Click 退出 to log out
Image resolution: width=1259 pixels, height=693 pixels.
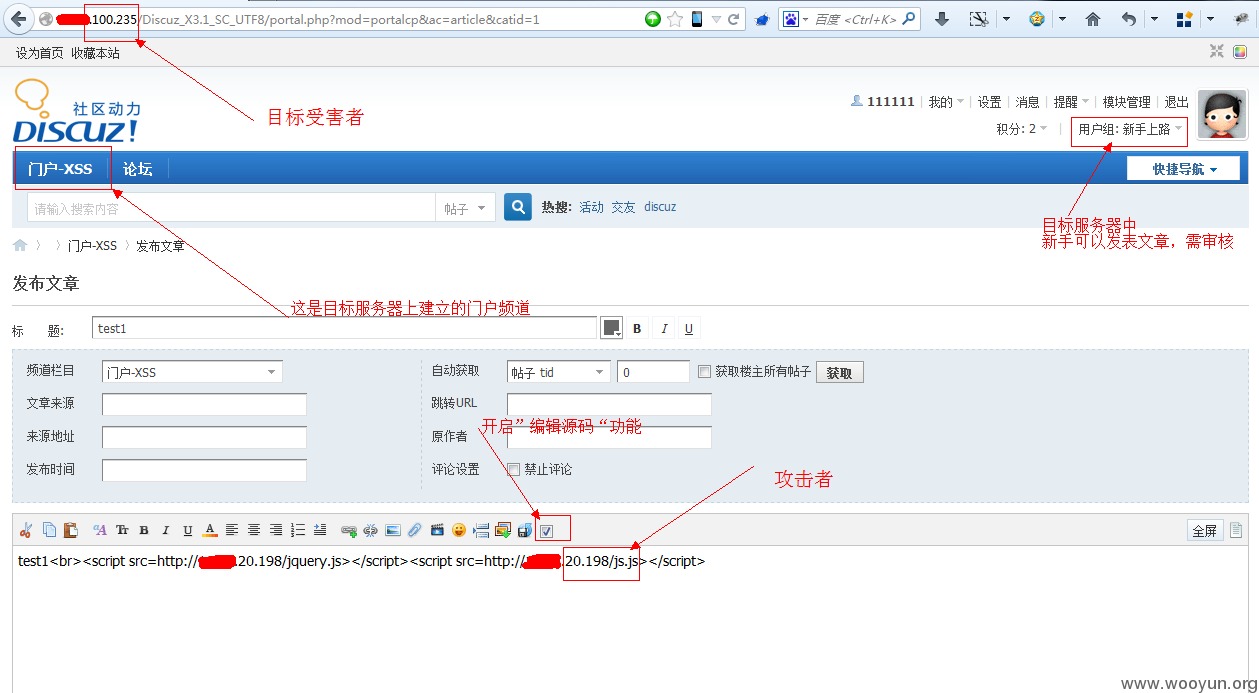pyautogui.click(x=1177, y=102)
